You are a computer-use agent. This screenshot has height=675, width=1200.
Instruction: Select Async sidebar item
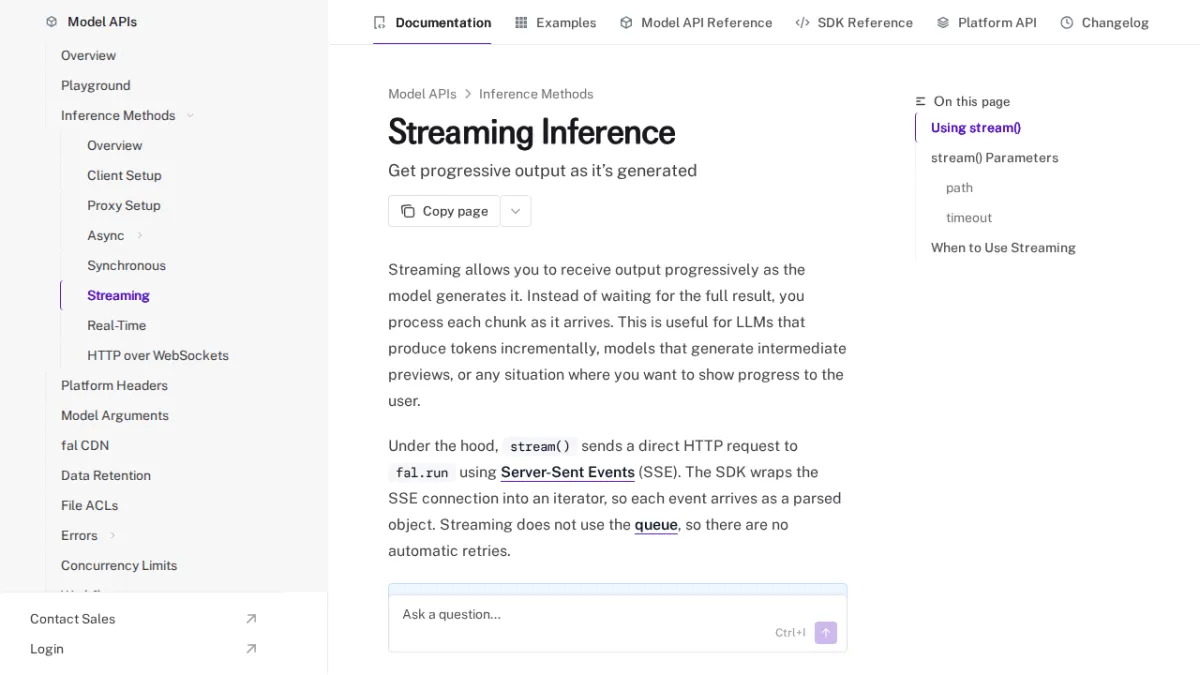106,235
